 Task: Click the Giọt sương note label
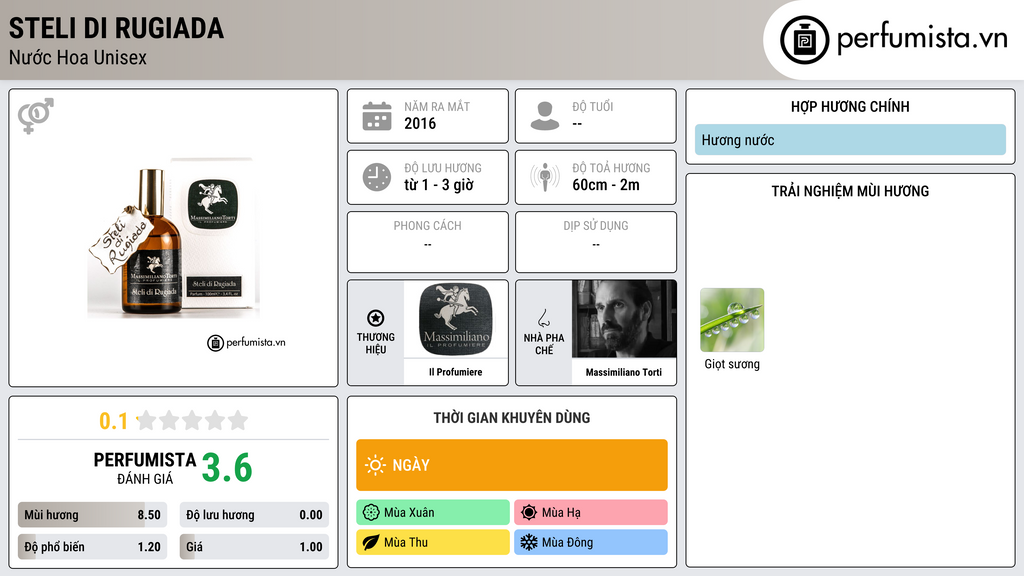pos(732,364)
